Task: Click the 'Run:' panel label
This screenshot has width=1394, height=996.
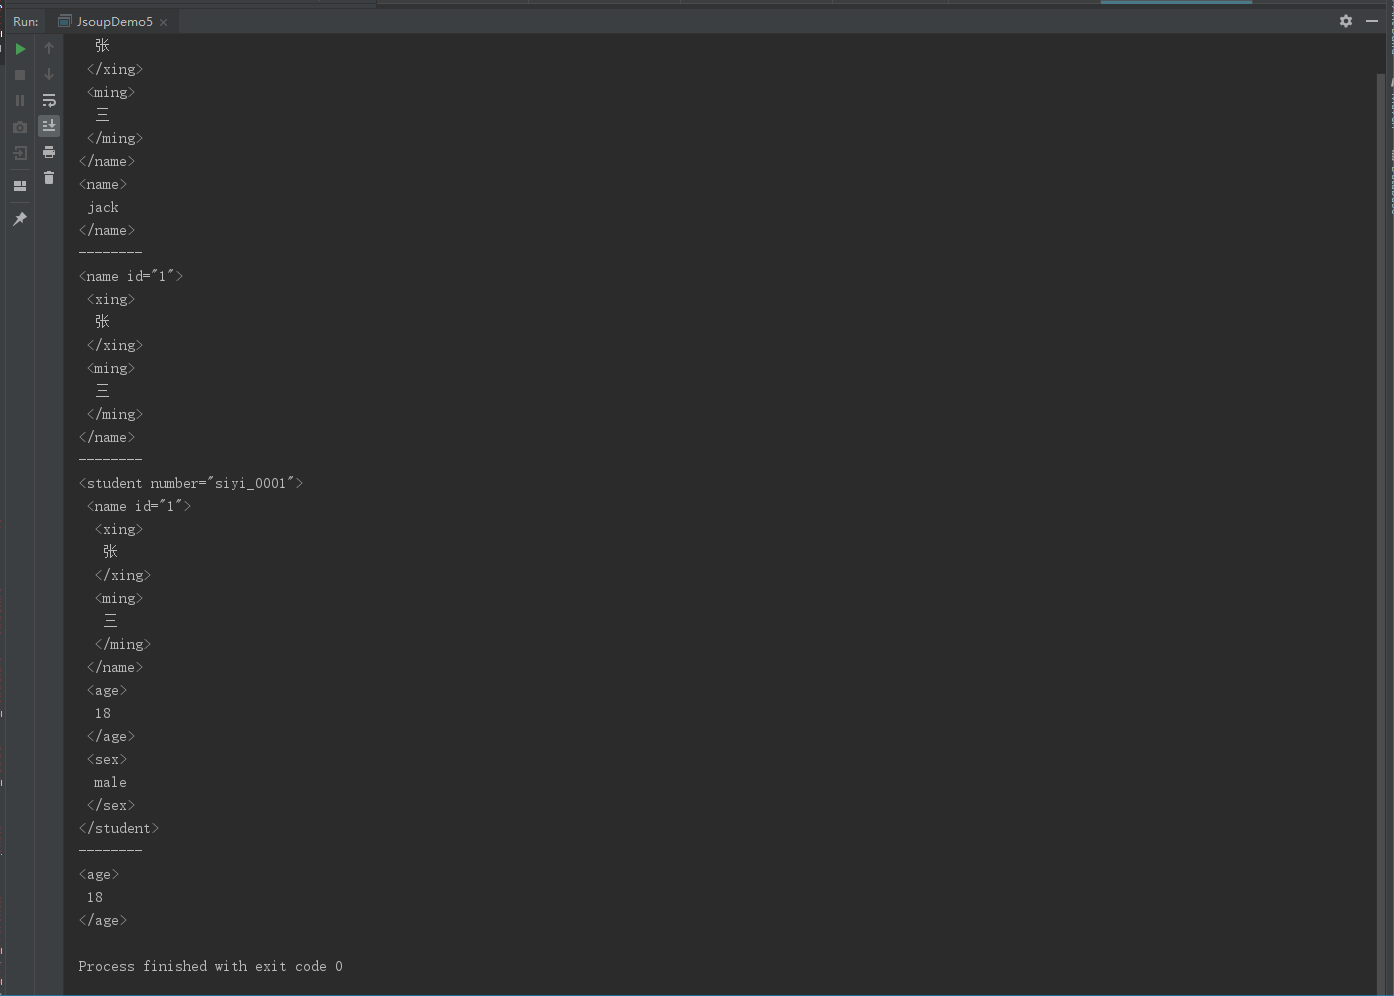Action: [26, 21]
